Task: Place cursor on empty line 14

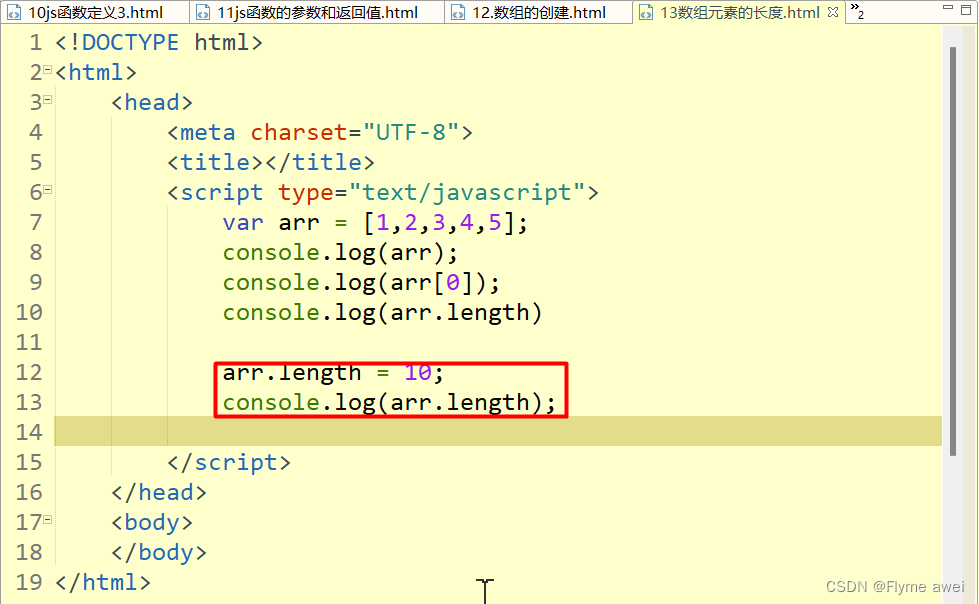Action: (x=498, y=432)
